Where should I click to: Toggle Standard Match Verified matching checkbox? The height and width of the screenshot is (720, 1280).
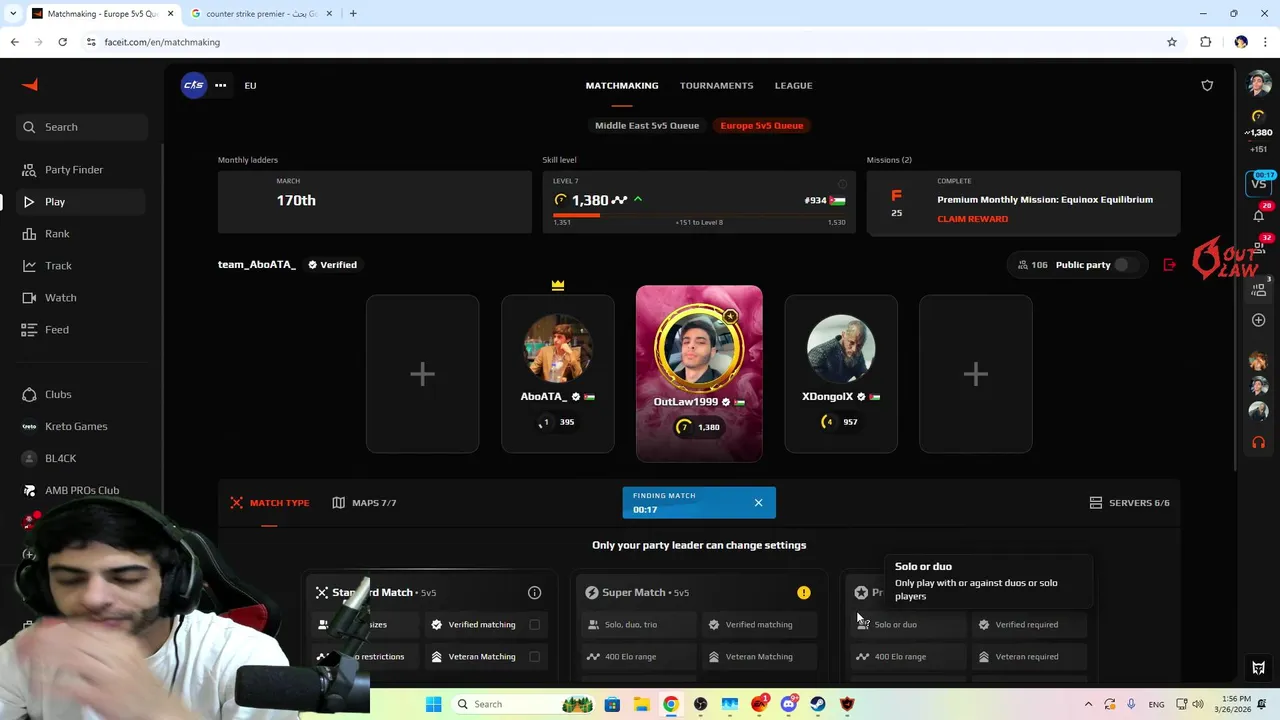pos(534,625)
